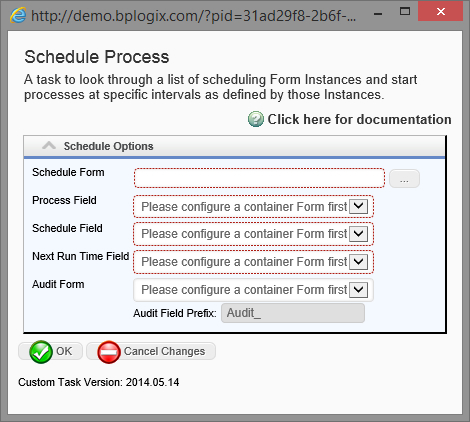Screen dimensions: 470x422
Task: Open the Audit Form dropdown
Action: click(x=253, y=290)
